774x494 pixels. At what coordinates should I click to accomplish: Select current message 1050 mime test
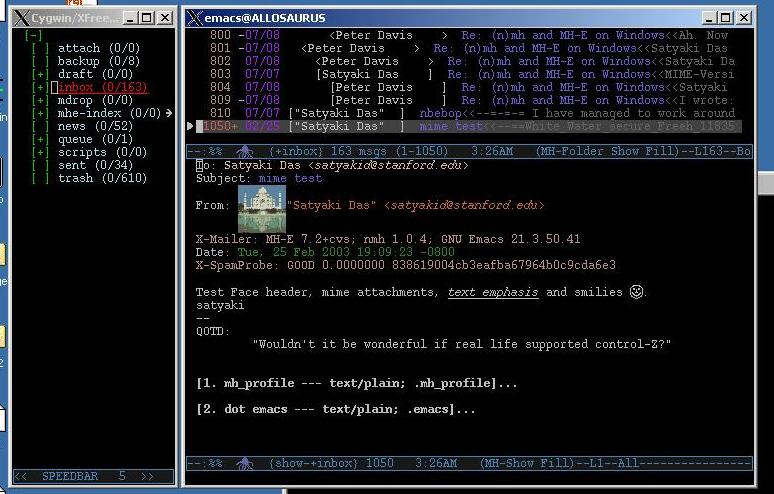pyautogui.click(x=469, y=126)
